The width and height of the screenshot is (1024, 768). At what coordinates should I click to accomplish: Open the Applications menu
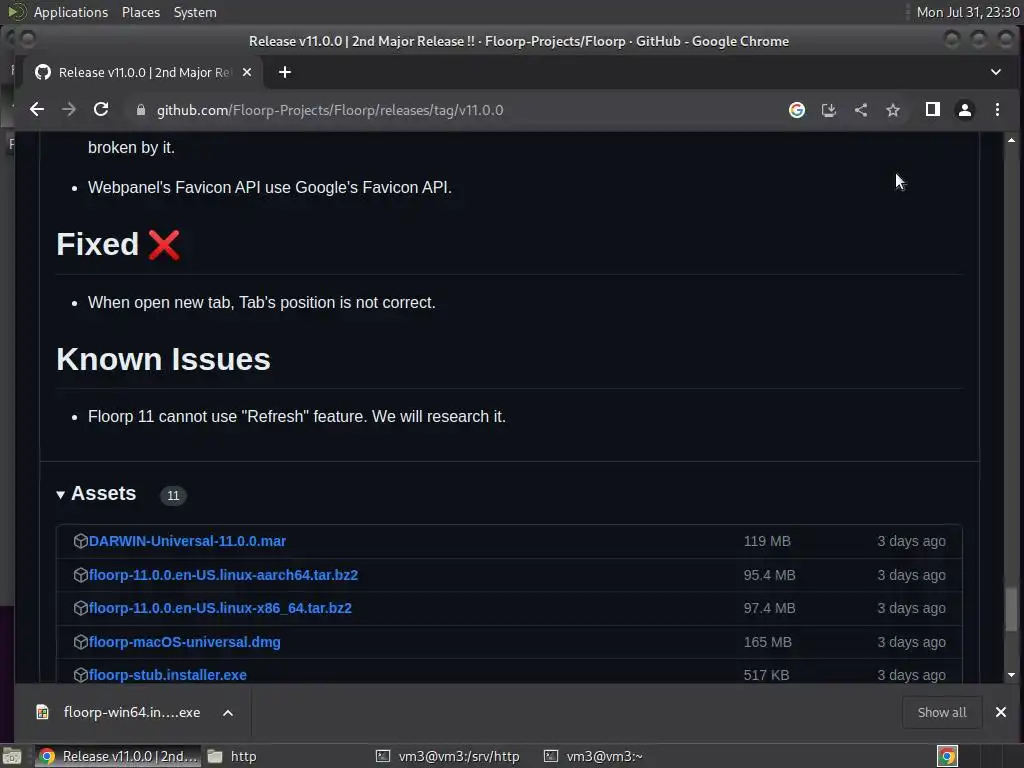[x=71, y=12]
